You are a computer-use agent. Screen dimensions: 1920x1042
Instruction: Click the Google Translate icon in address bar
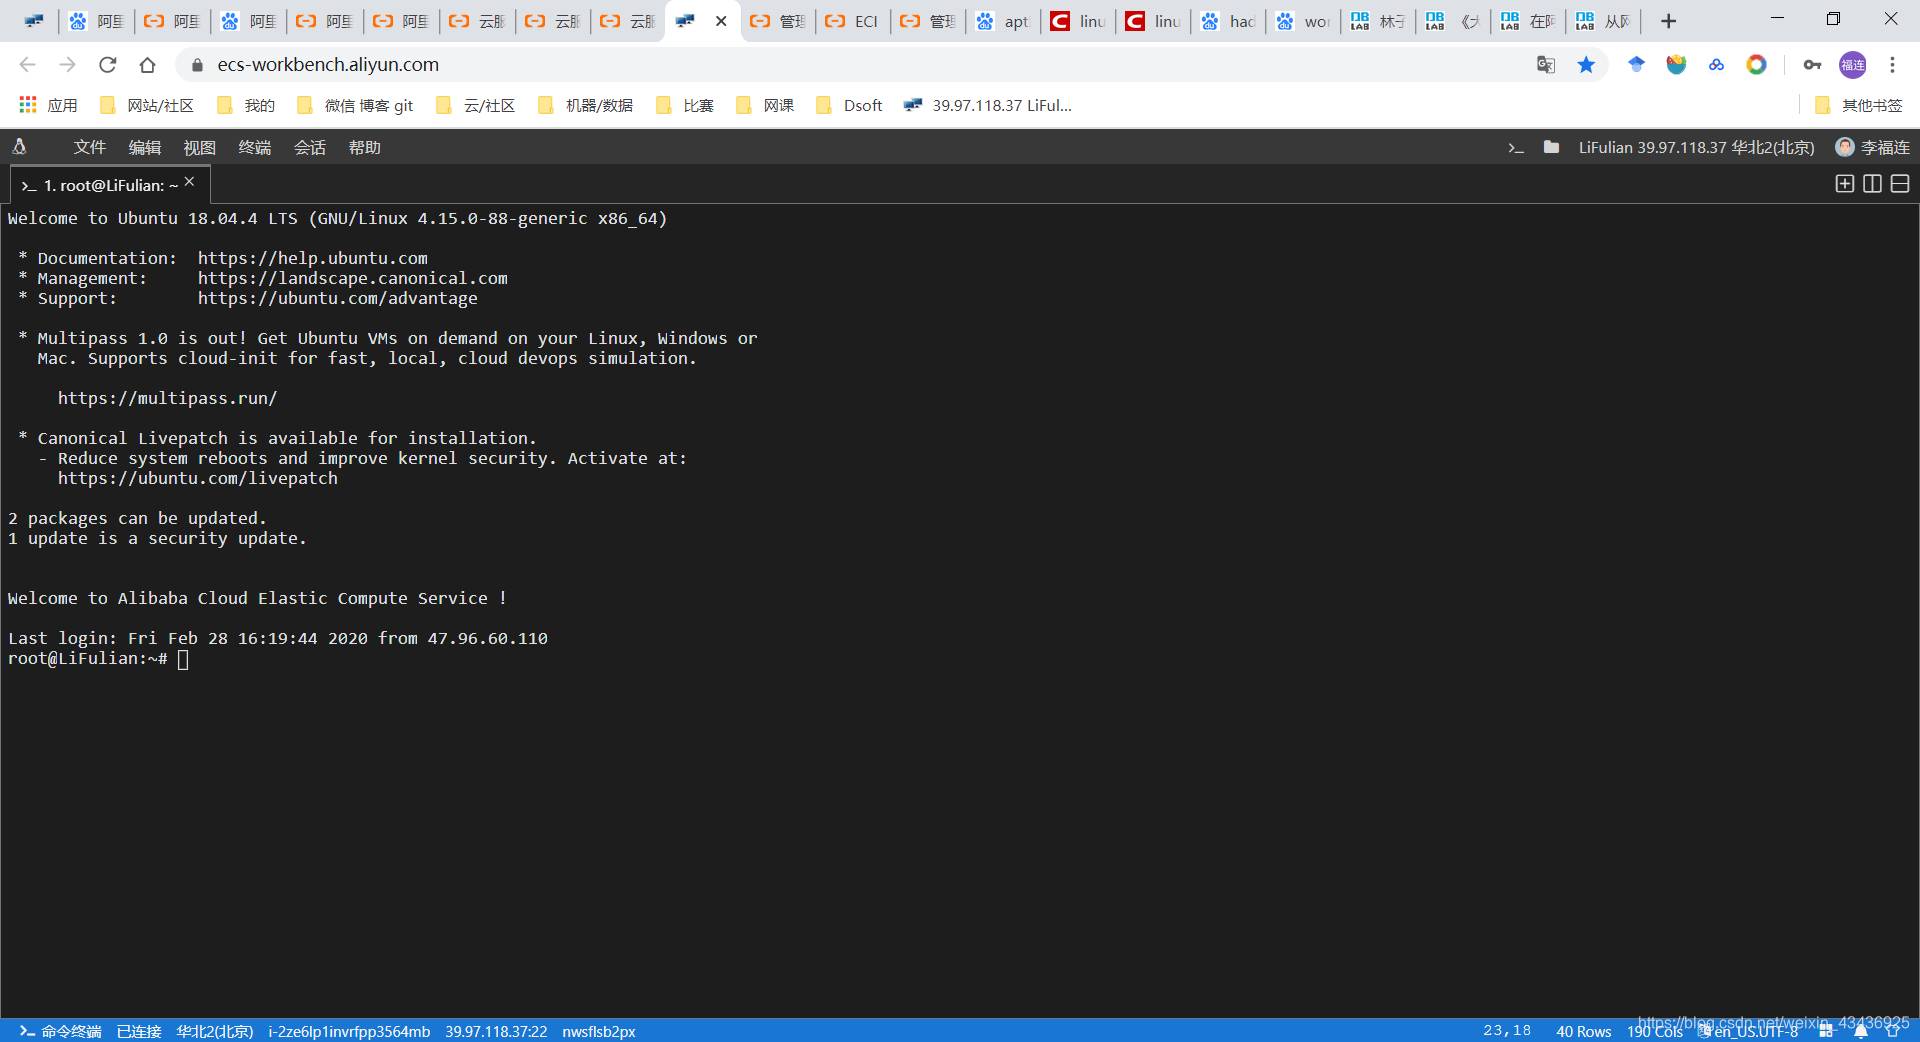(1546, 65)
